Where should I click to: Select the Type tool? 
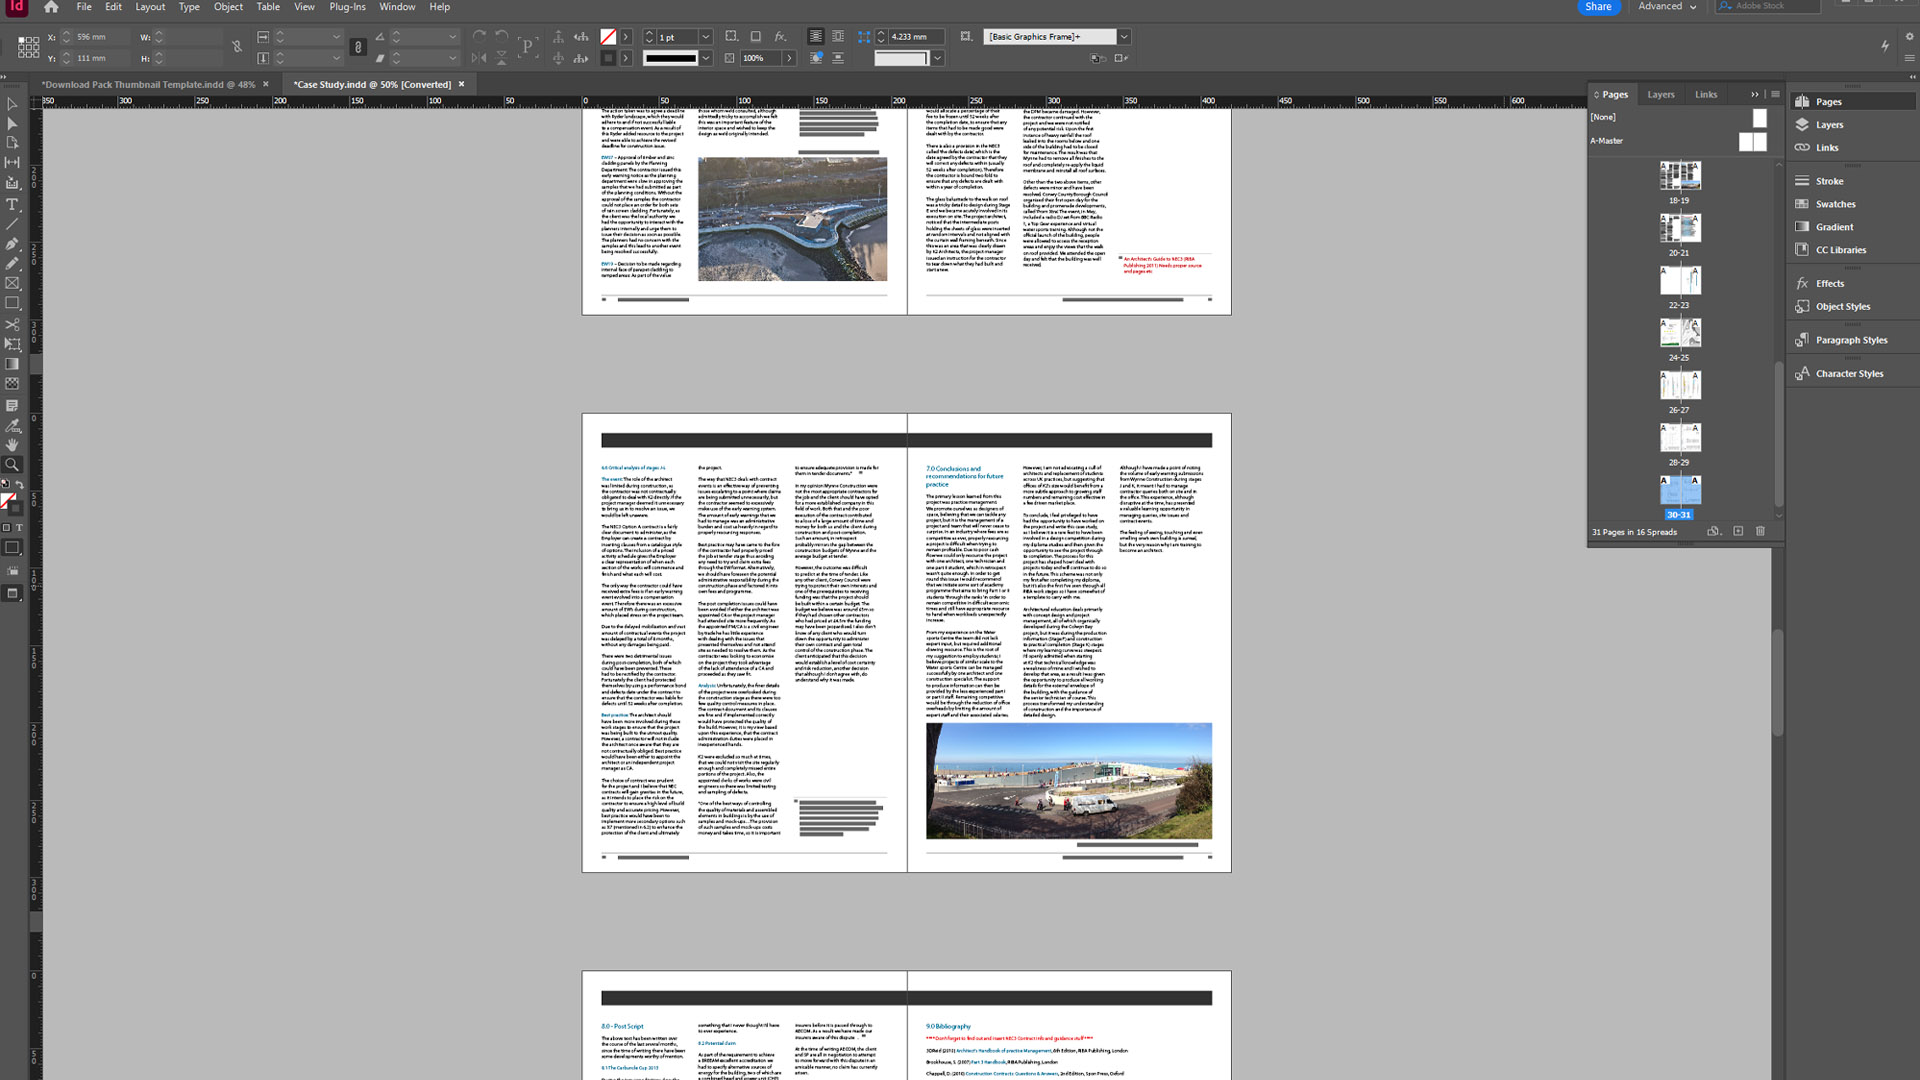(13, 204)
